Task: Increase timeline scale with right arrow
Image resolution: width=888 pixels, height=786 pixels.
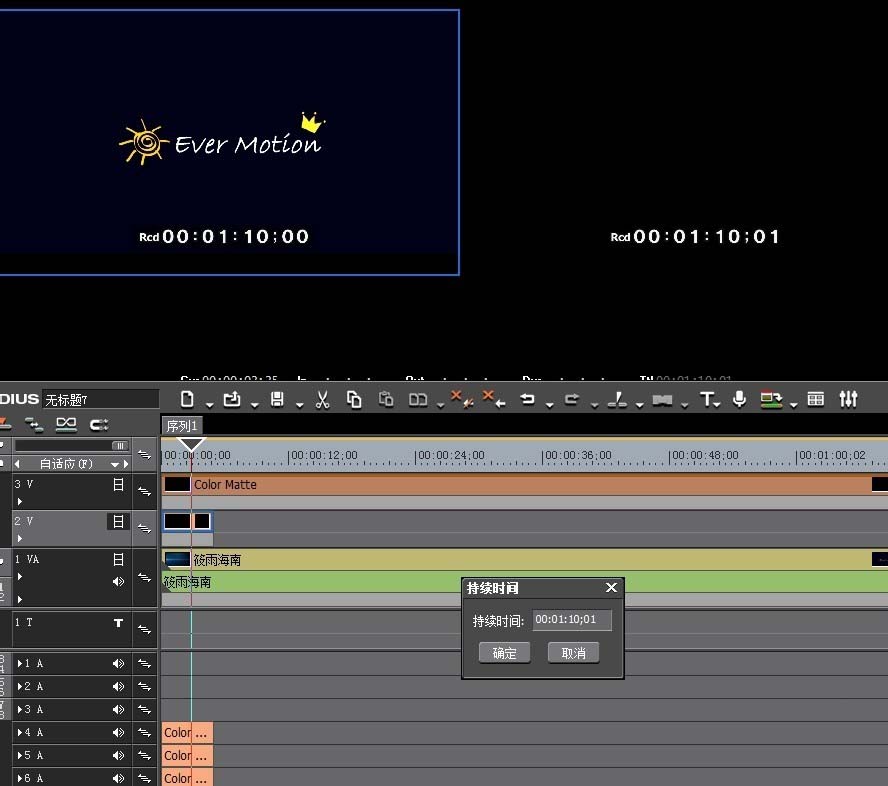Action: coord(126,464)
